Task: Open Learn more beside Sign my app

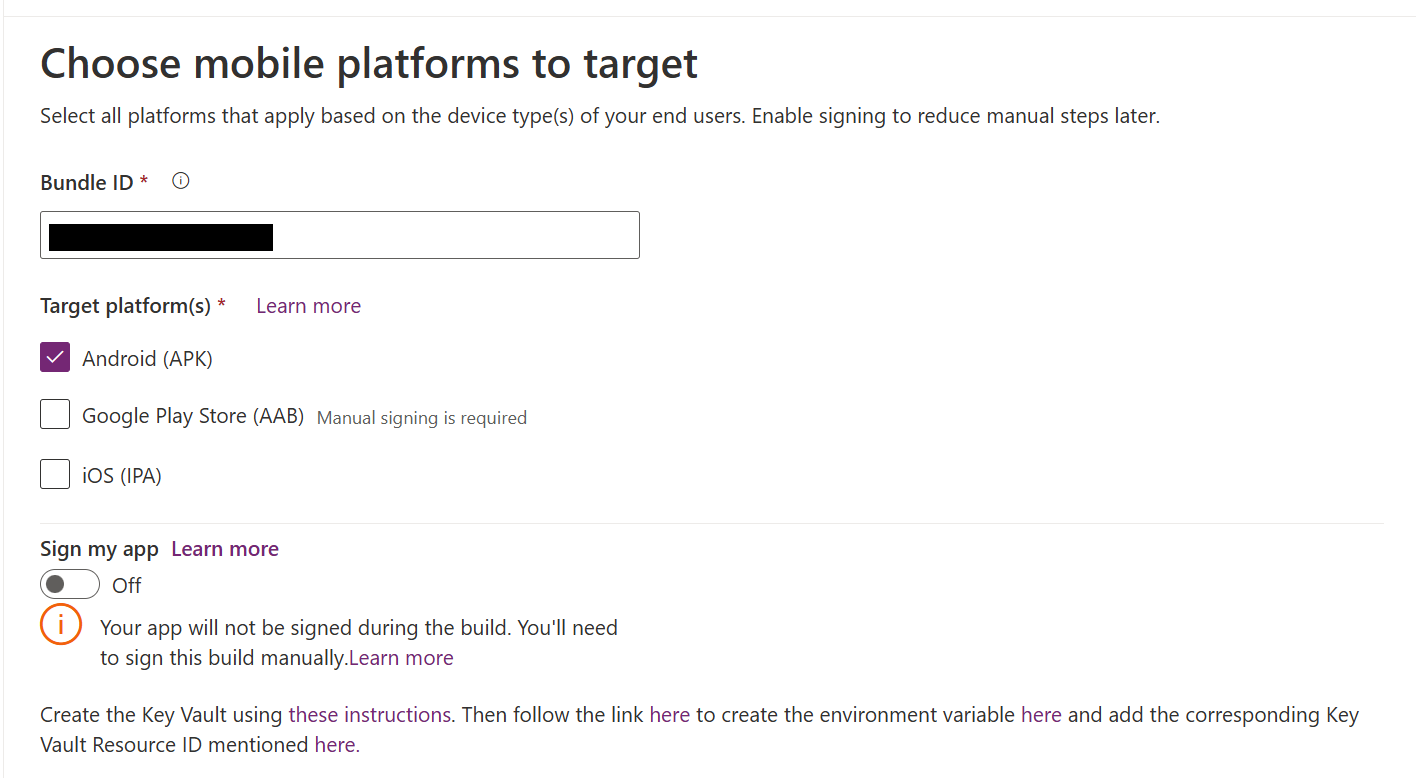Action: 225,549
